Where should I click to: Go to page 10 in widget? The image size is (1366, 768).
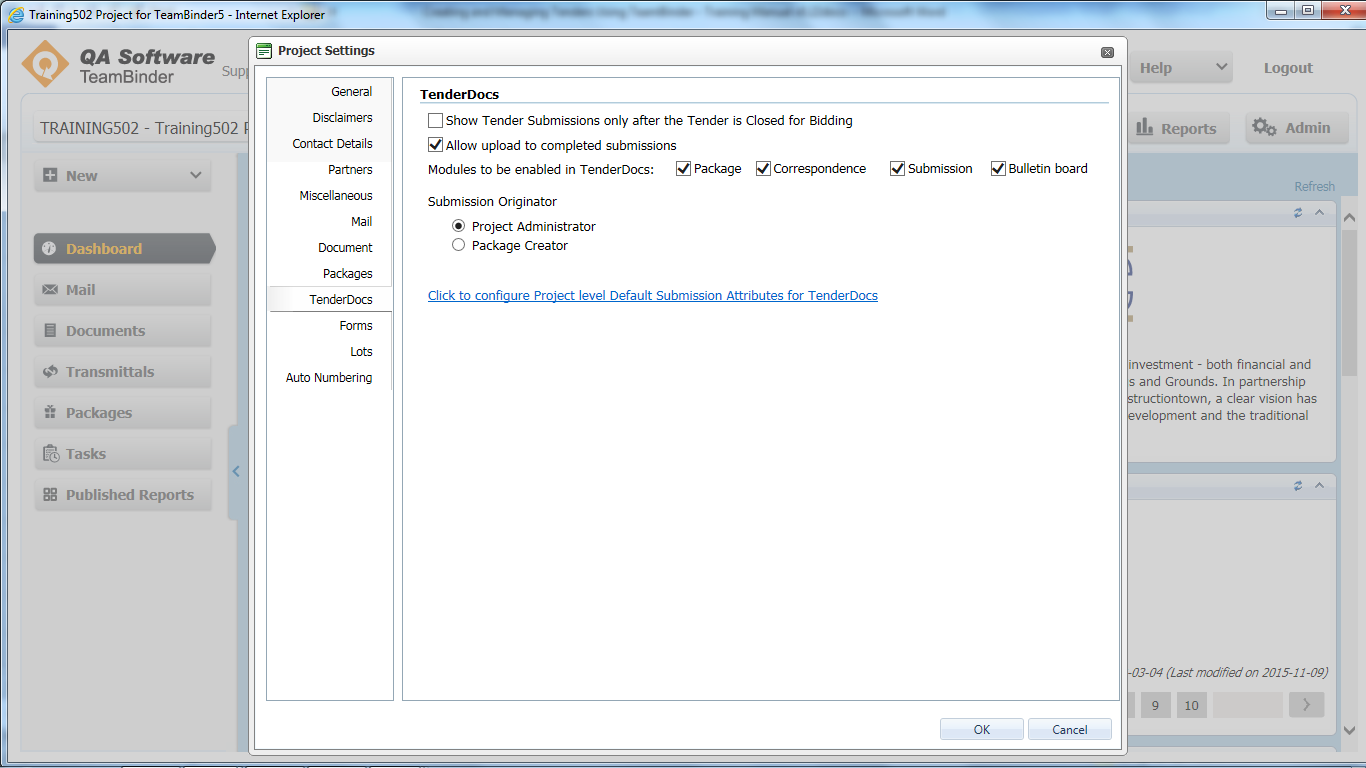(1191, 705)
